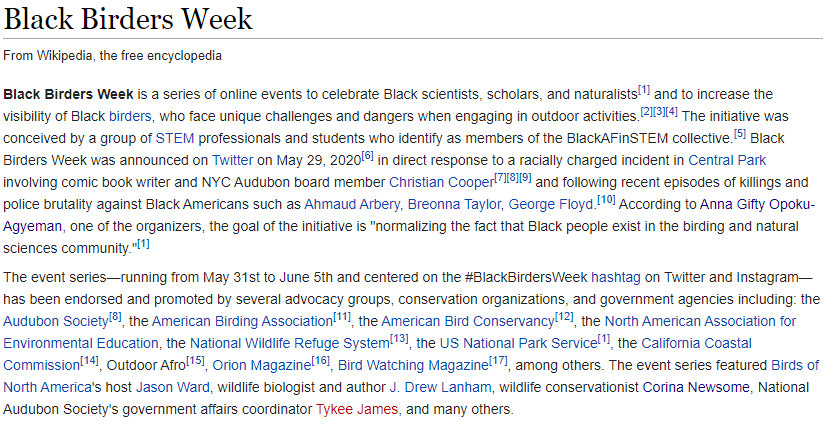Jump to citation [5] after BlackAFinSTEM collective

tap(740, 134)
